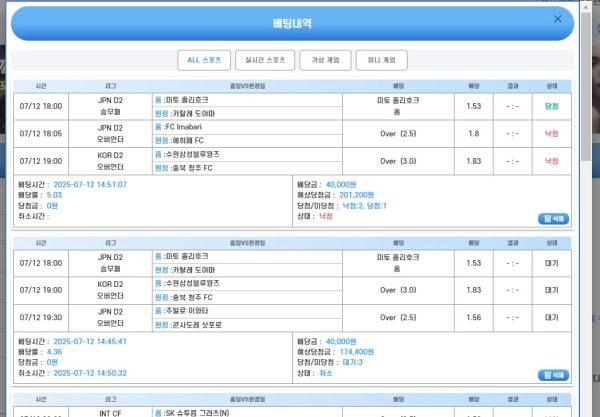Image resolution: width=600 pixels, height=417 pixels.
Task: Click the 1.8 odds value
Action: (x=474, y=134)
